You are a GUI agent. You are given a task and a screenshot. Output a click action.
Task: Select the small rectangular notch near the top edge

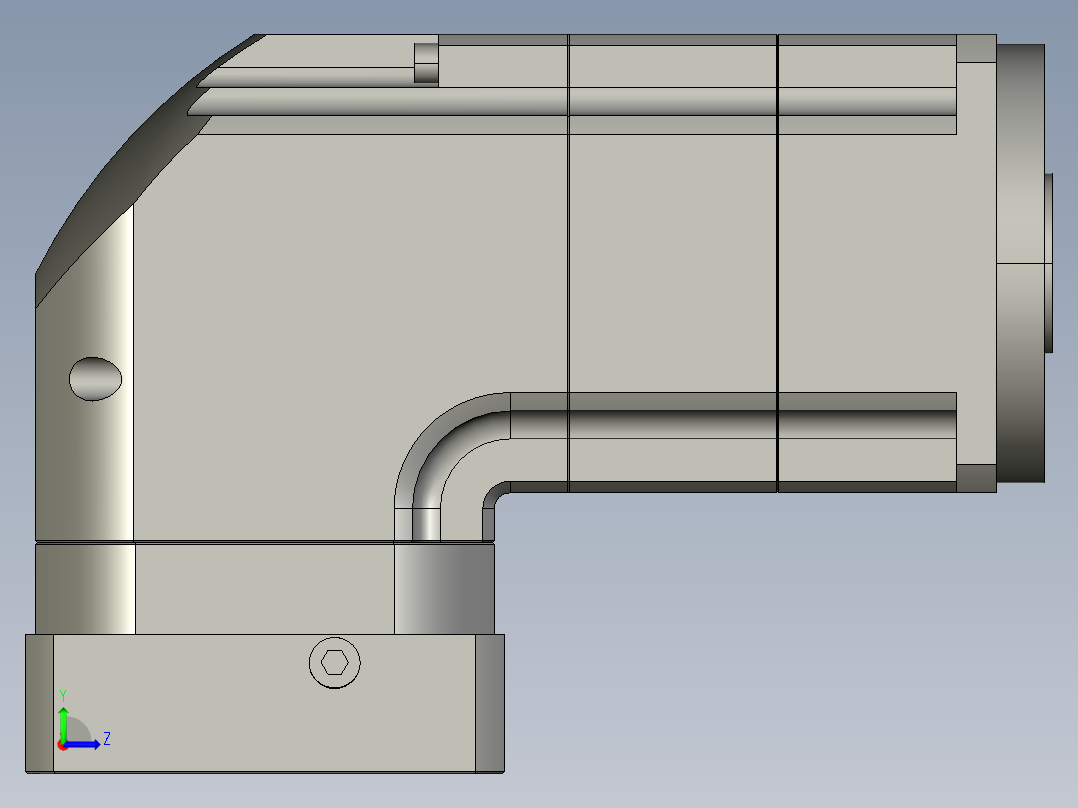pyautogui.click(x=426, y=63)
